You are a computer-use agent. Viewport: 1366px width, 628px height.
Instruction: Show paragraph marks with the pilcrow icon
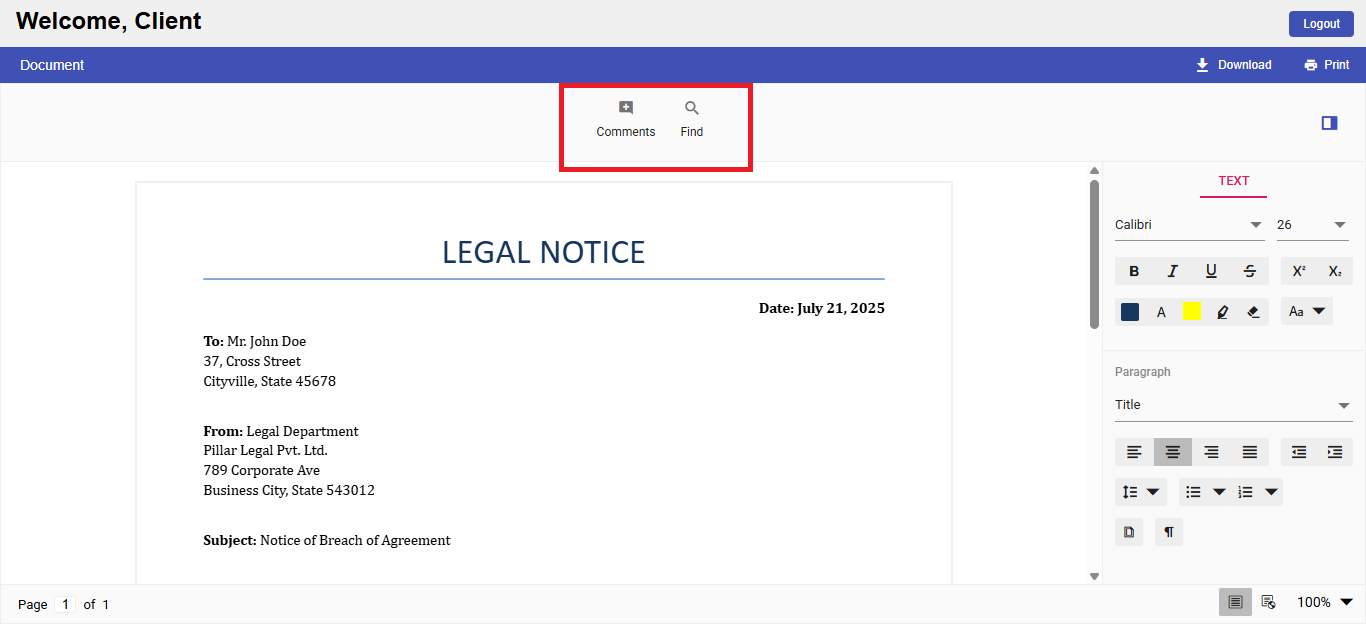pos(1168,531)
